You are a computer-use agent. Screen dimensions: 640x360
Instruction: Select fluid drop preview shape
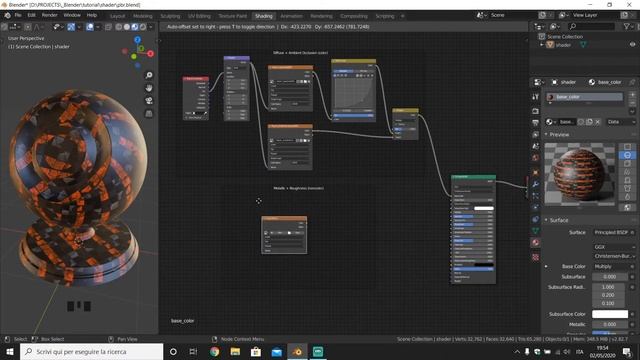627,197
